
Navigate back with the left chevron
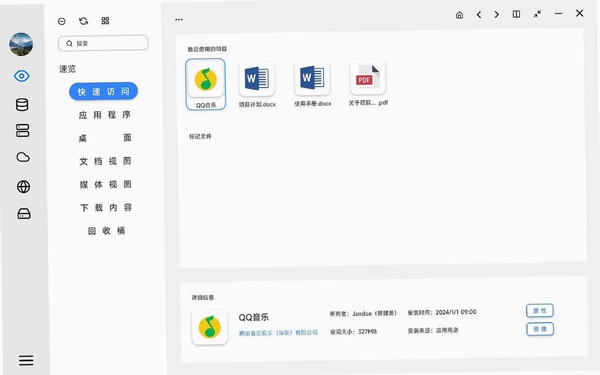[x=479, y=15]
